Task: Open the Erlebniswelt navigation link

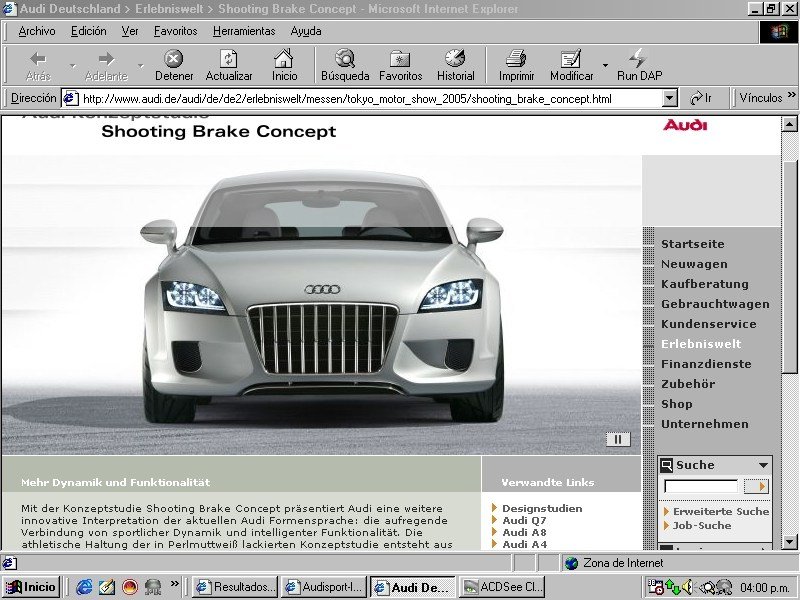Action: [701, 344]
